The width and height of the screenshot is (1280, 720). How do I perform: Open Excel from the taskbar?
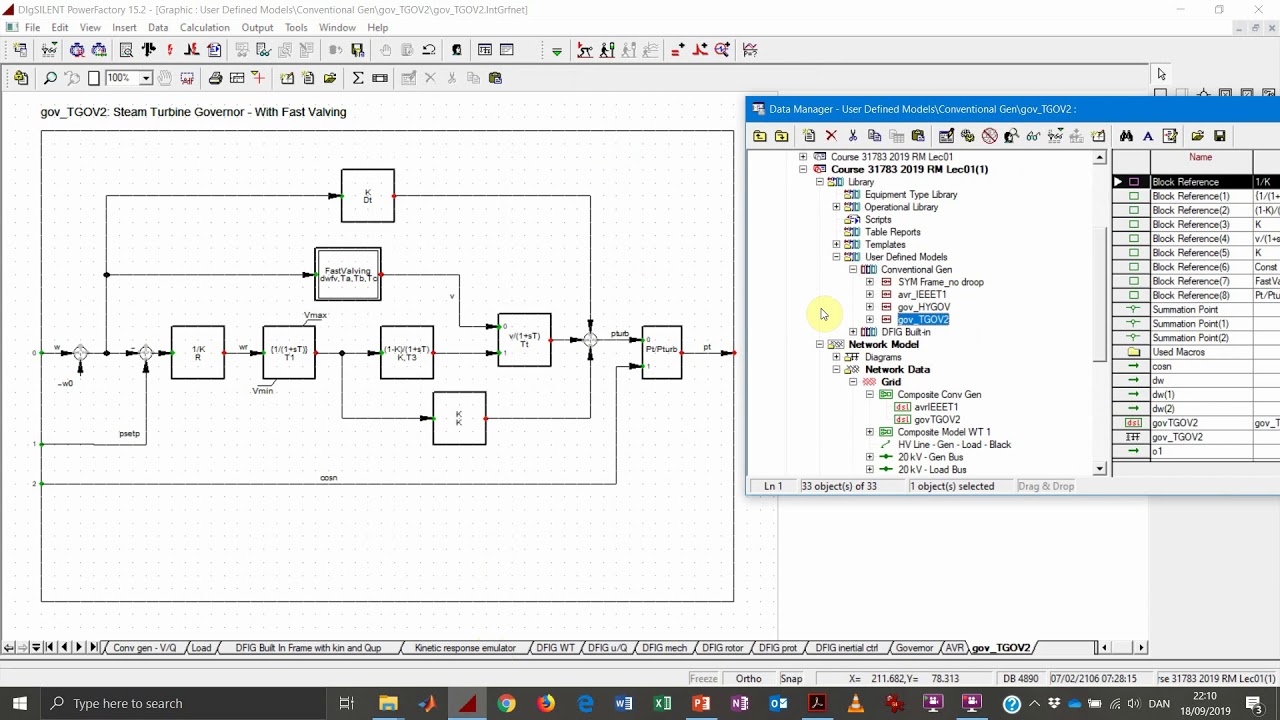[x=662, y=704]
